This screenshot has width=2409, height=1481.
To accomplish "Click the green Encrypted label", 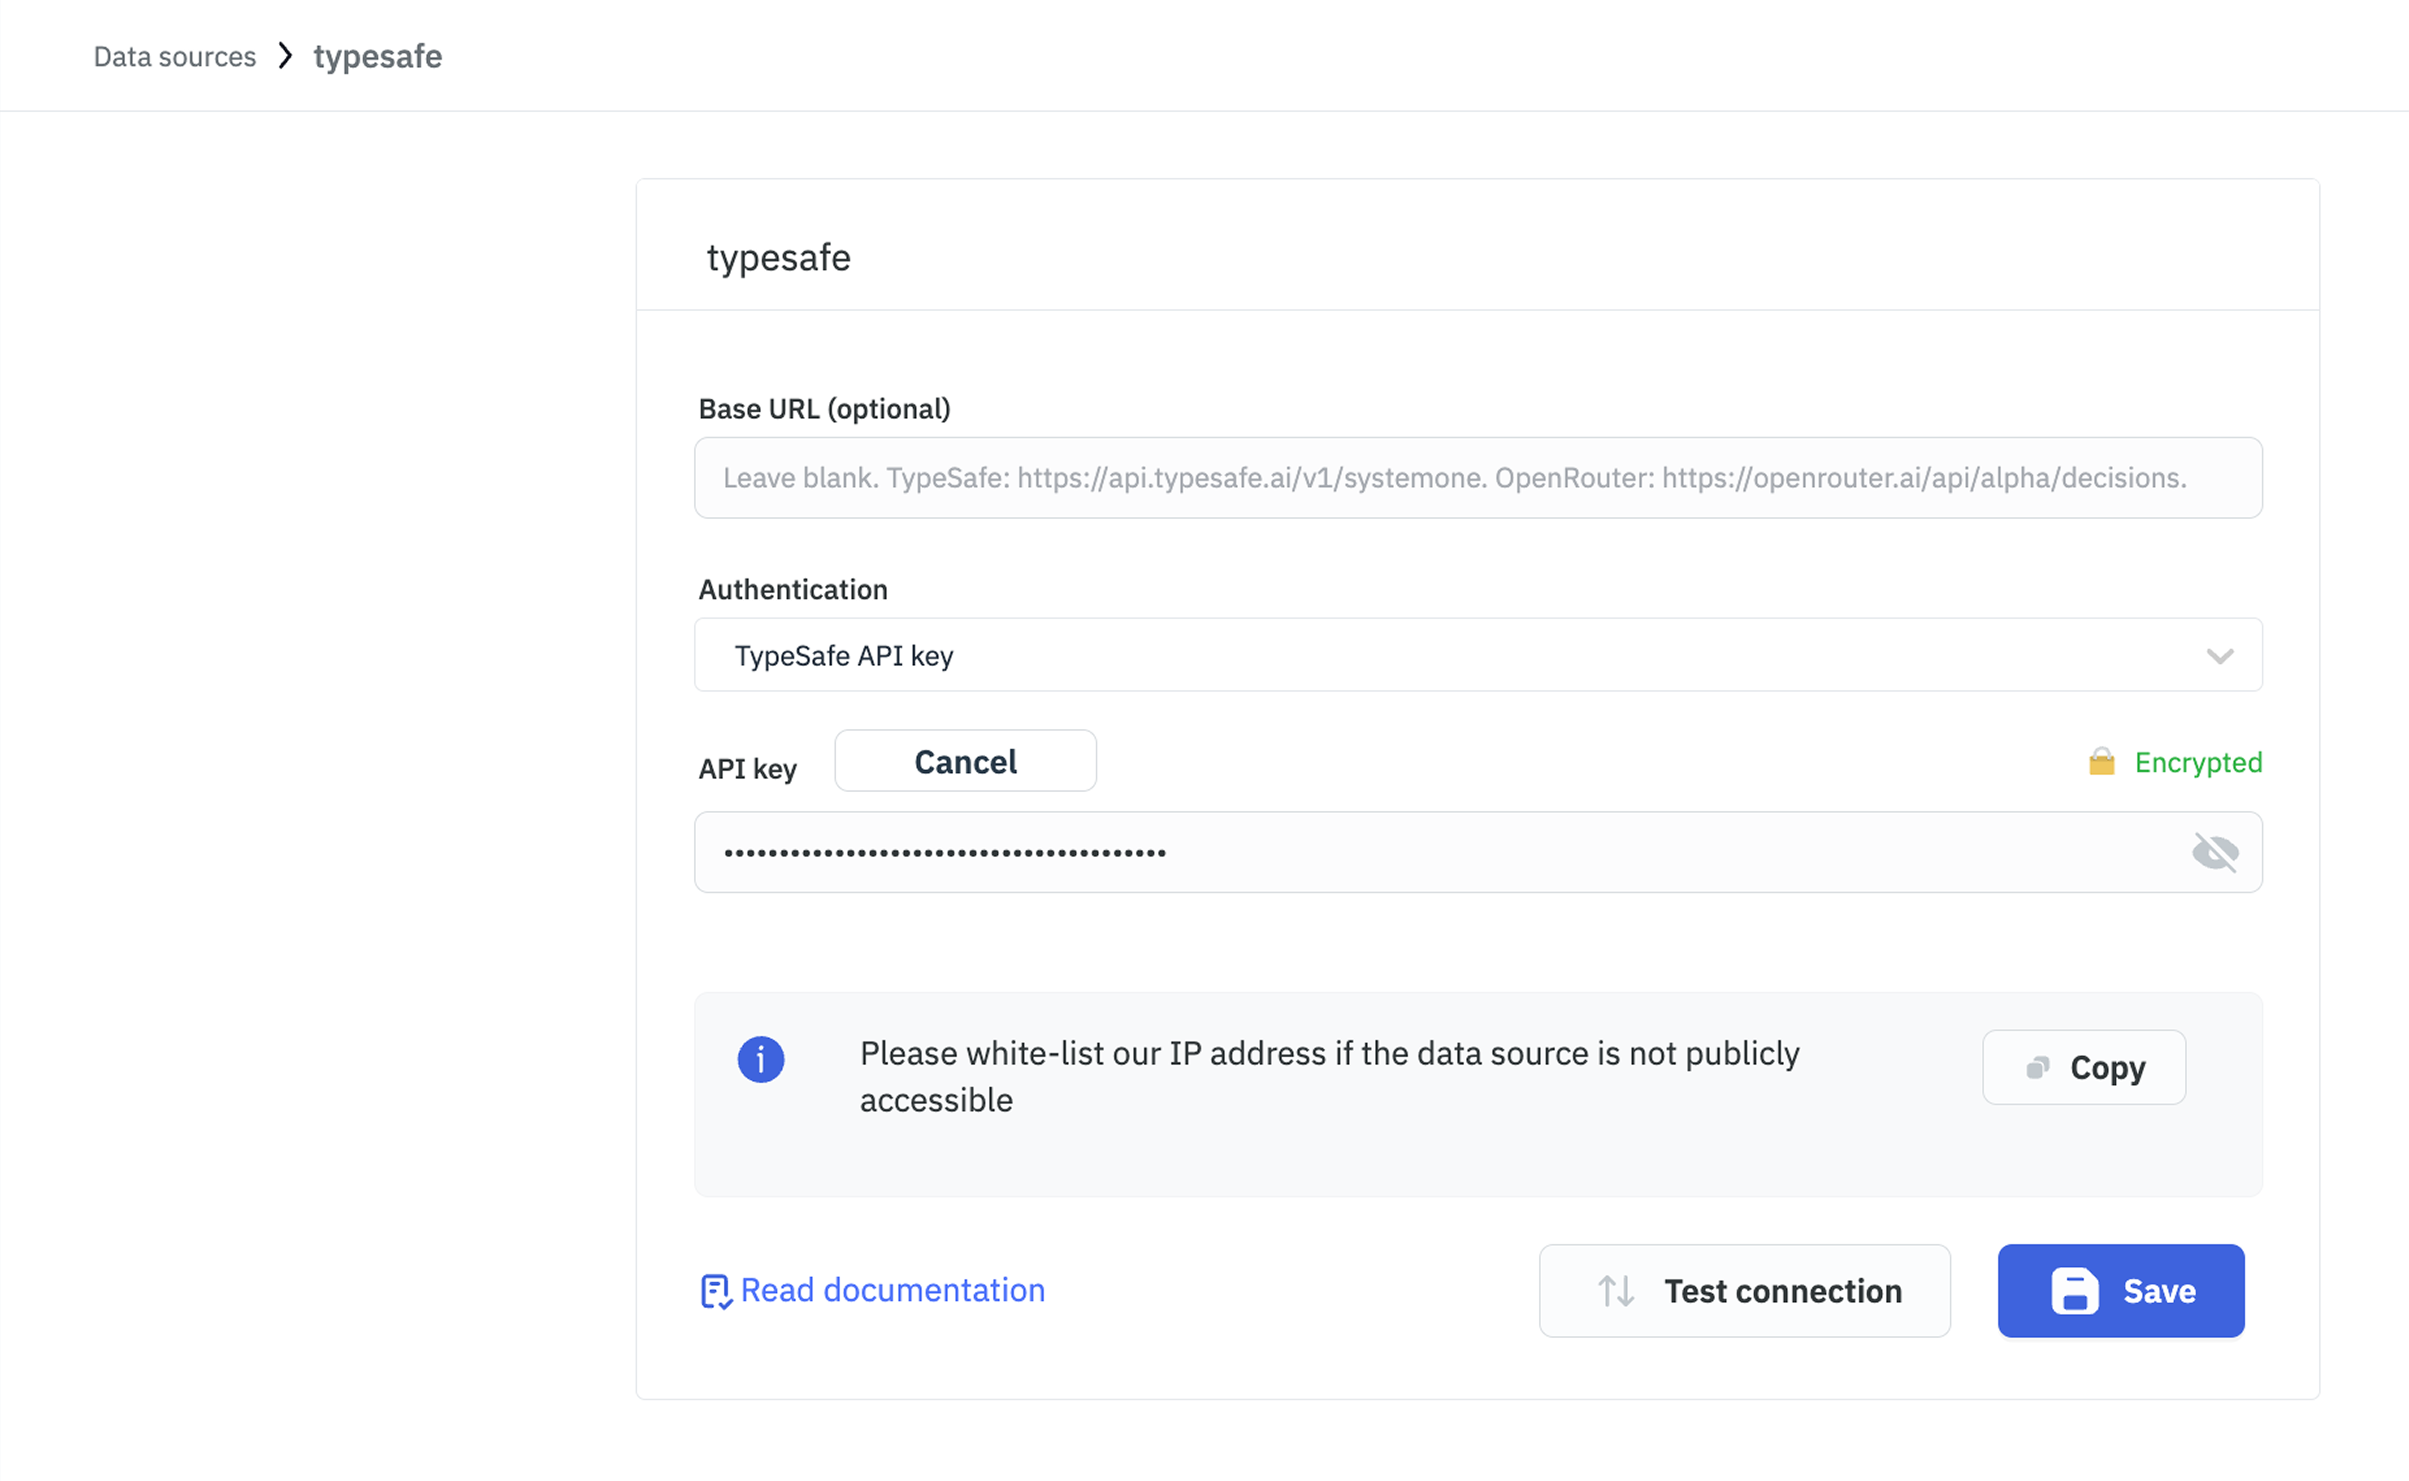I will (x=2197, y=762).
